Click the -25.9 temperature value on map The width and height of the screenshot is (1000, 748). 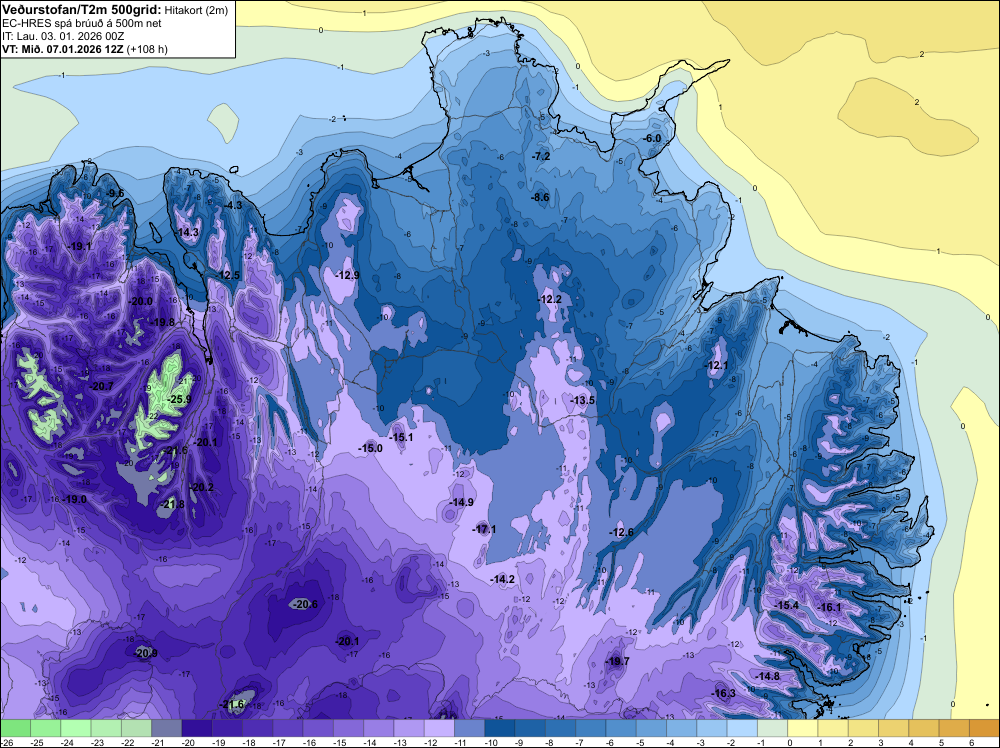pos(179,399)
